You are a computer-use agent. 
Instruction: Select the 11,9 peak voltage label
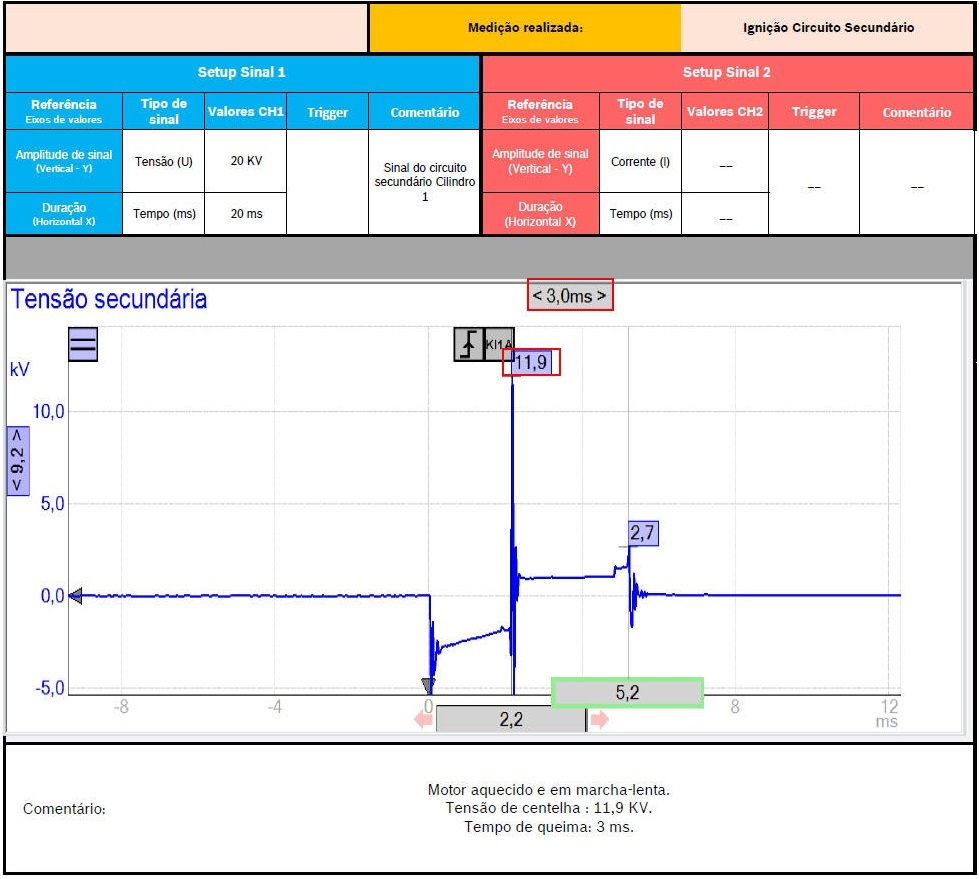[531, 362]
